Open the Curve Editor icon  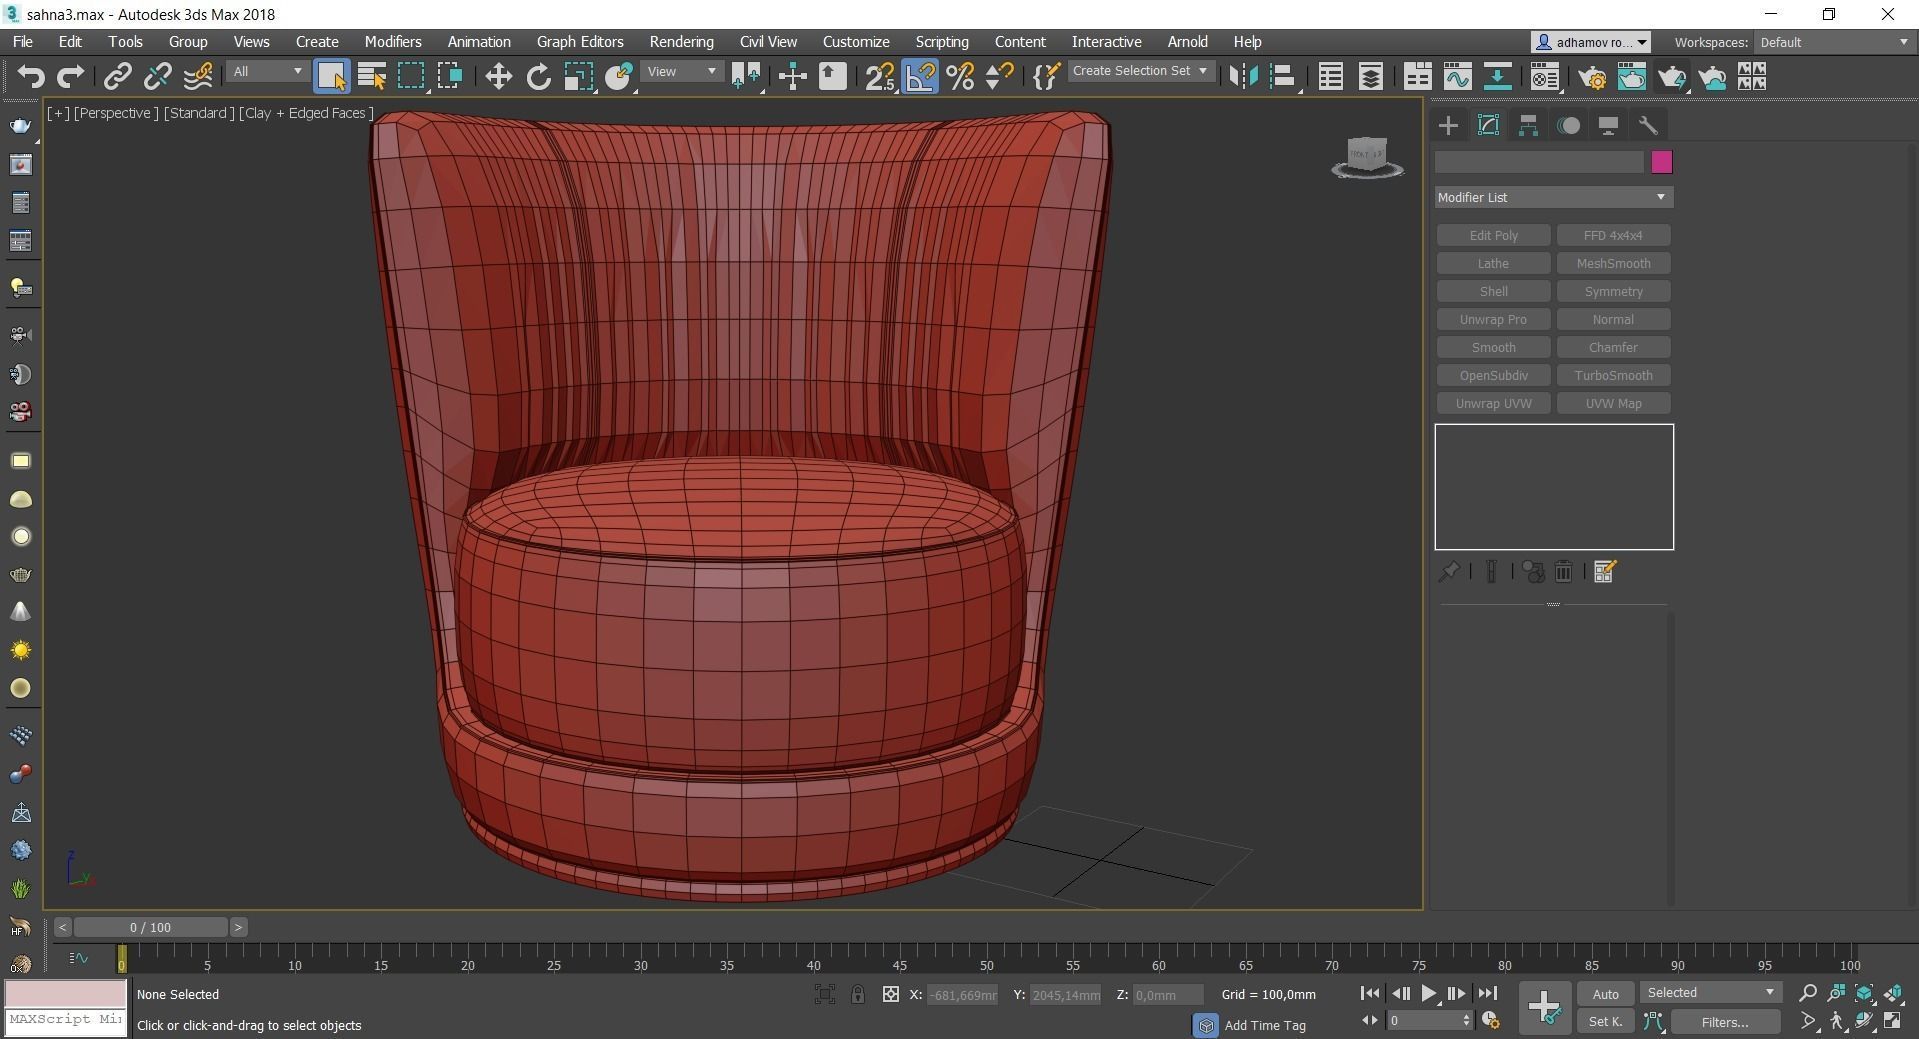pos(1457,77)
